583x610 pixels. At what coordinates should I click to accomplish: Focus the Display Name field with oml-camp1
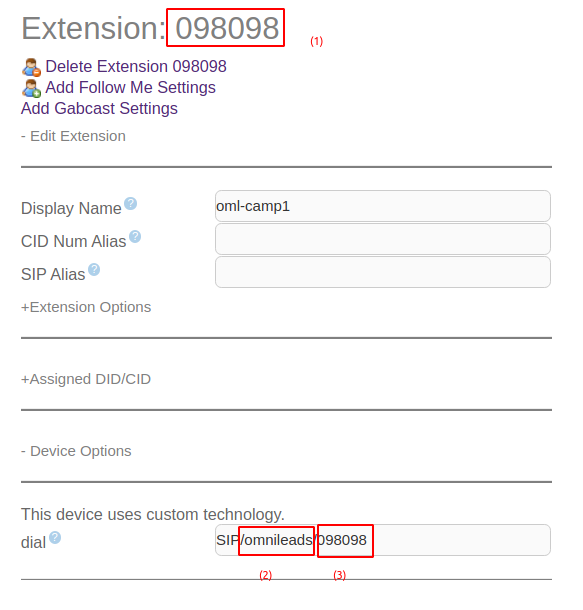point(383,206)
